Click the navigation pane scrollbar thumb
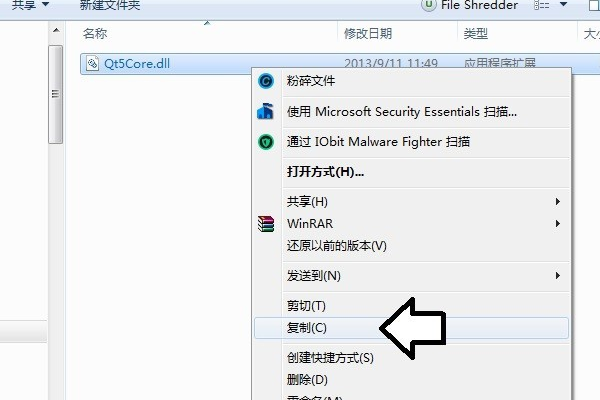This screenshot has height=400, width=600. coord(56,95)
